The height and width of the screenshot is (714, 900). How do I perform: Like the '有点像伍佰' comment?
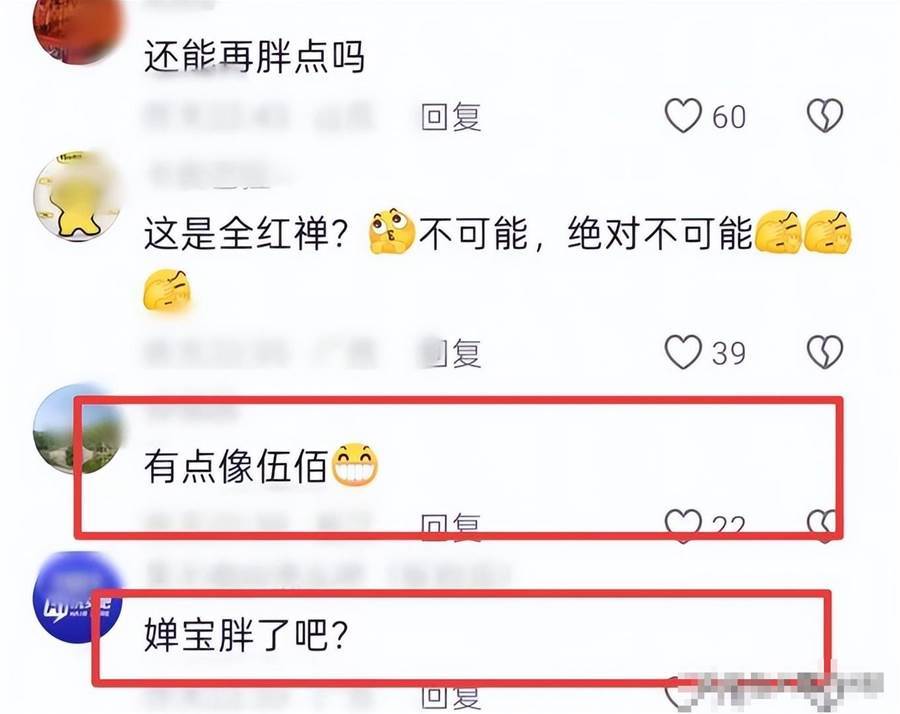(683, 525)
